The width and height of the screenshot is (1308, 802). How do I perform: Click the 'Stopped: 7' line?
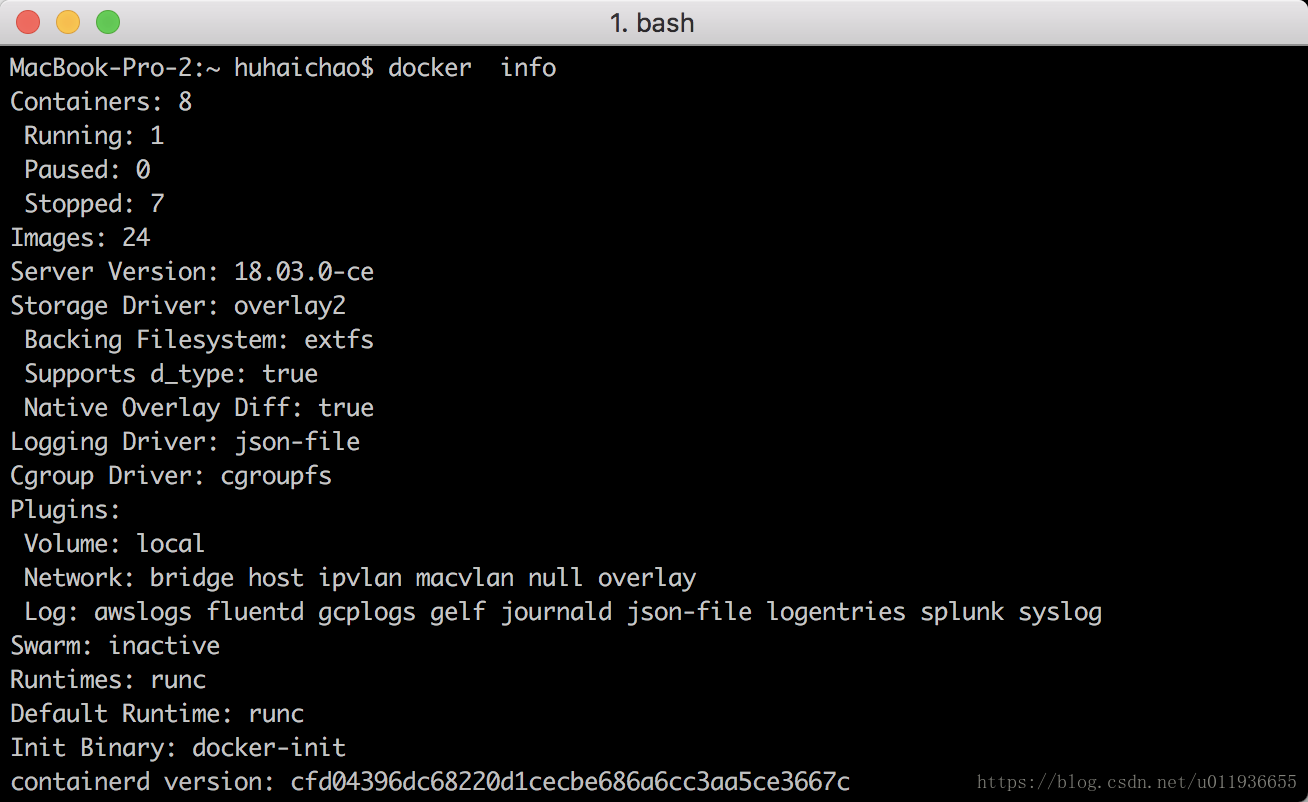point(94,204)
